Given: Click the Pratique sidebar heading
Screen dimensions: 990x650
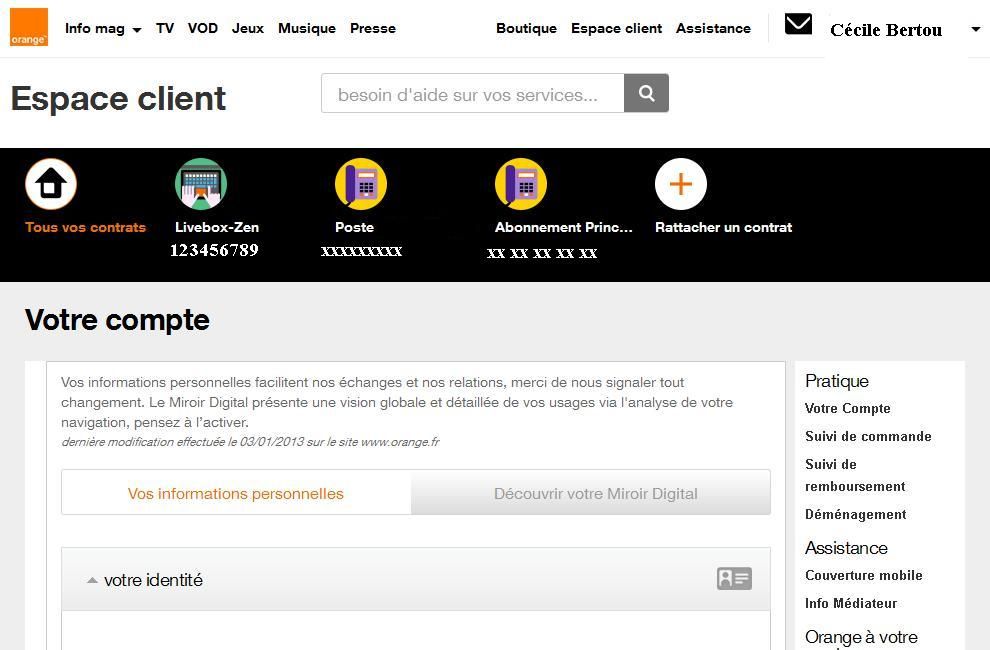Looking at the screenshot, I should 837,381.
